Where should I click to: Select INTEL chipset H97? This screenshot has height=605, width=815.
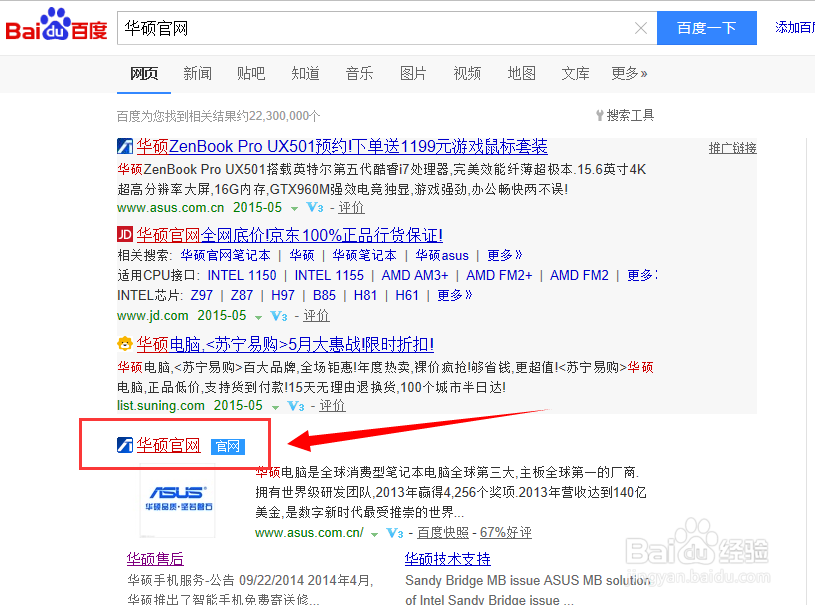tap(283, 295)
